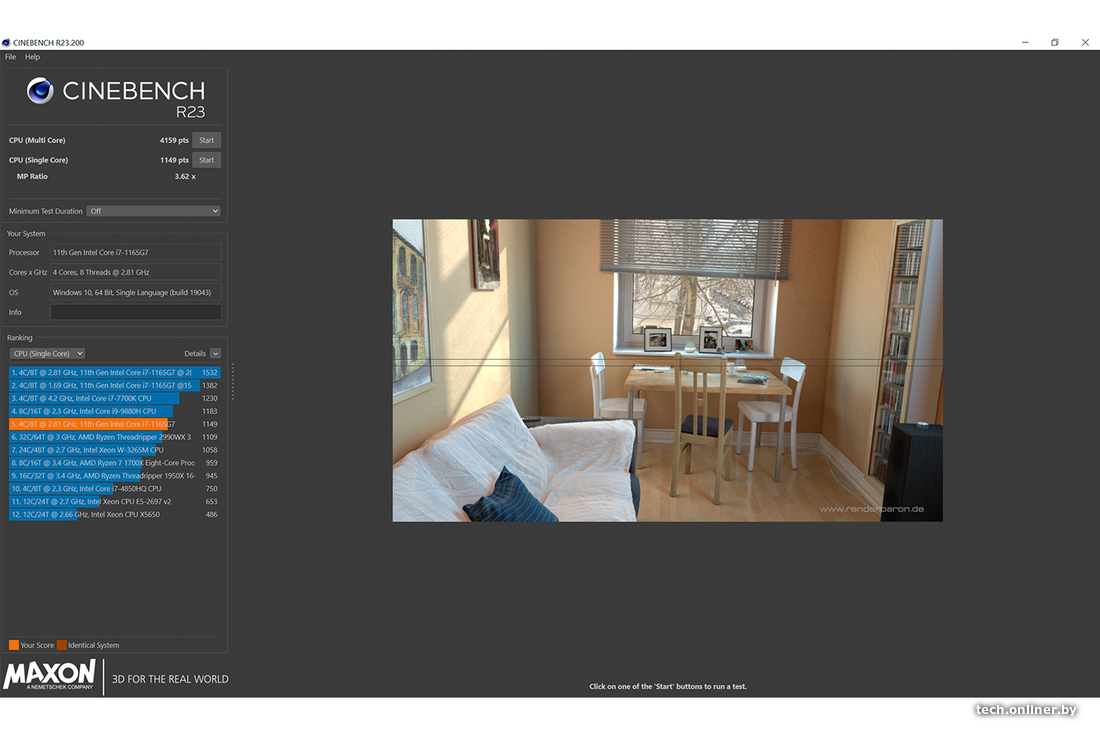Screen dimensions: 1100x733
Task: Click the 4159 pts multi core score
Action: pyautogui.click(x=174, y=140)
